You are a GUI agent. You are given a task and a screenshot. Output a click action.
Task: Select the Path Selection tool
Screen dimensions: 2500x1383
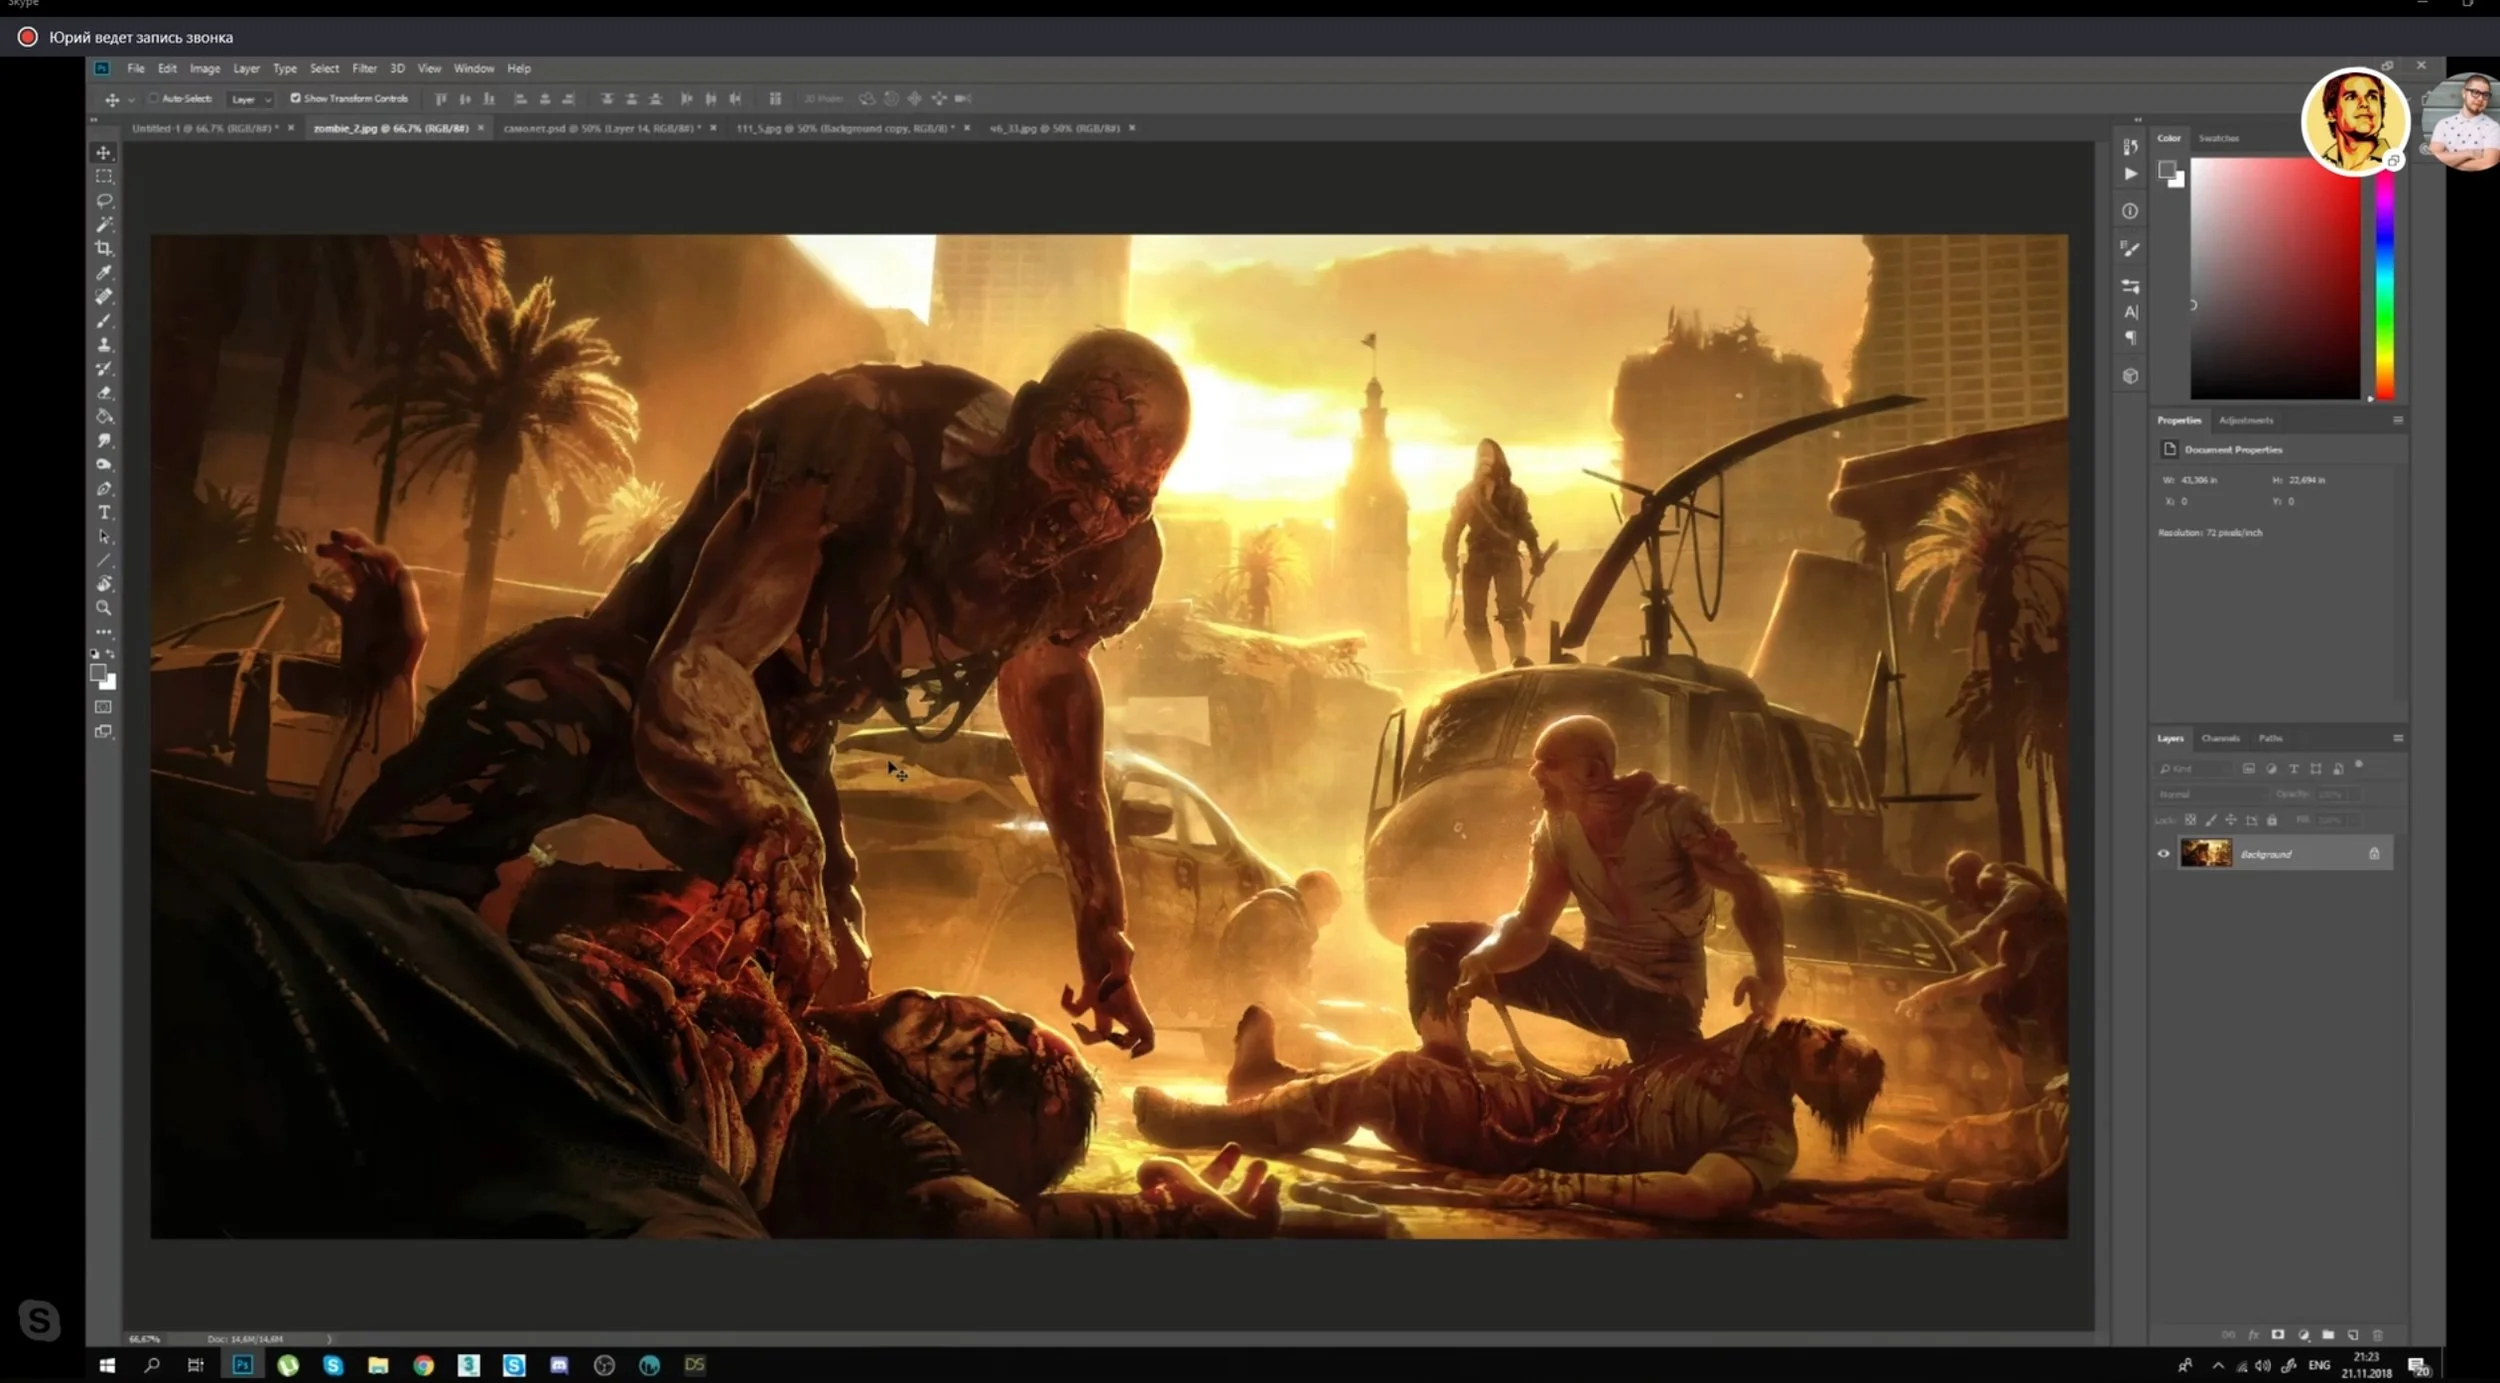(104, 536)
